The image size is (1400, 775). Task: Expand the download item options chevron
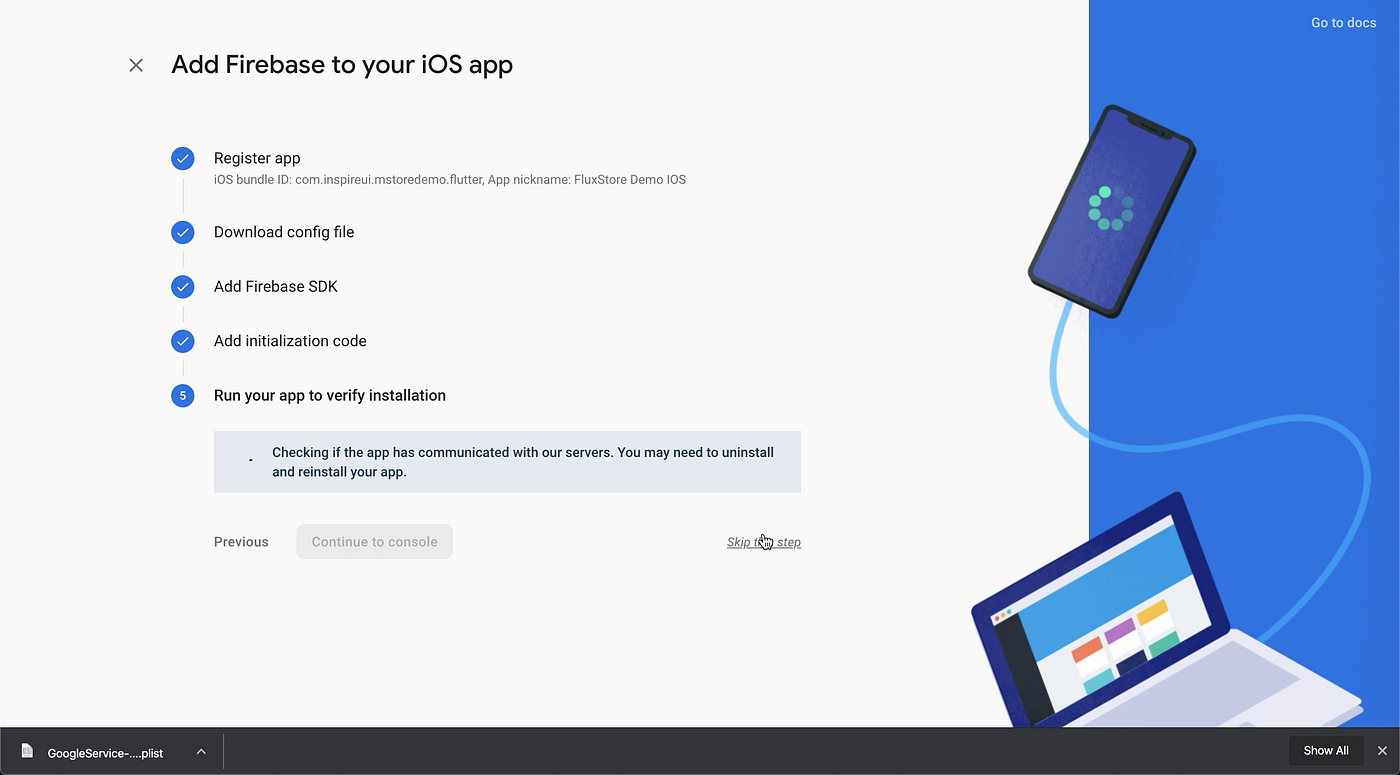pos(201,751)
